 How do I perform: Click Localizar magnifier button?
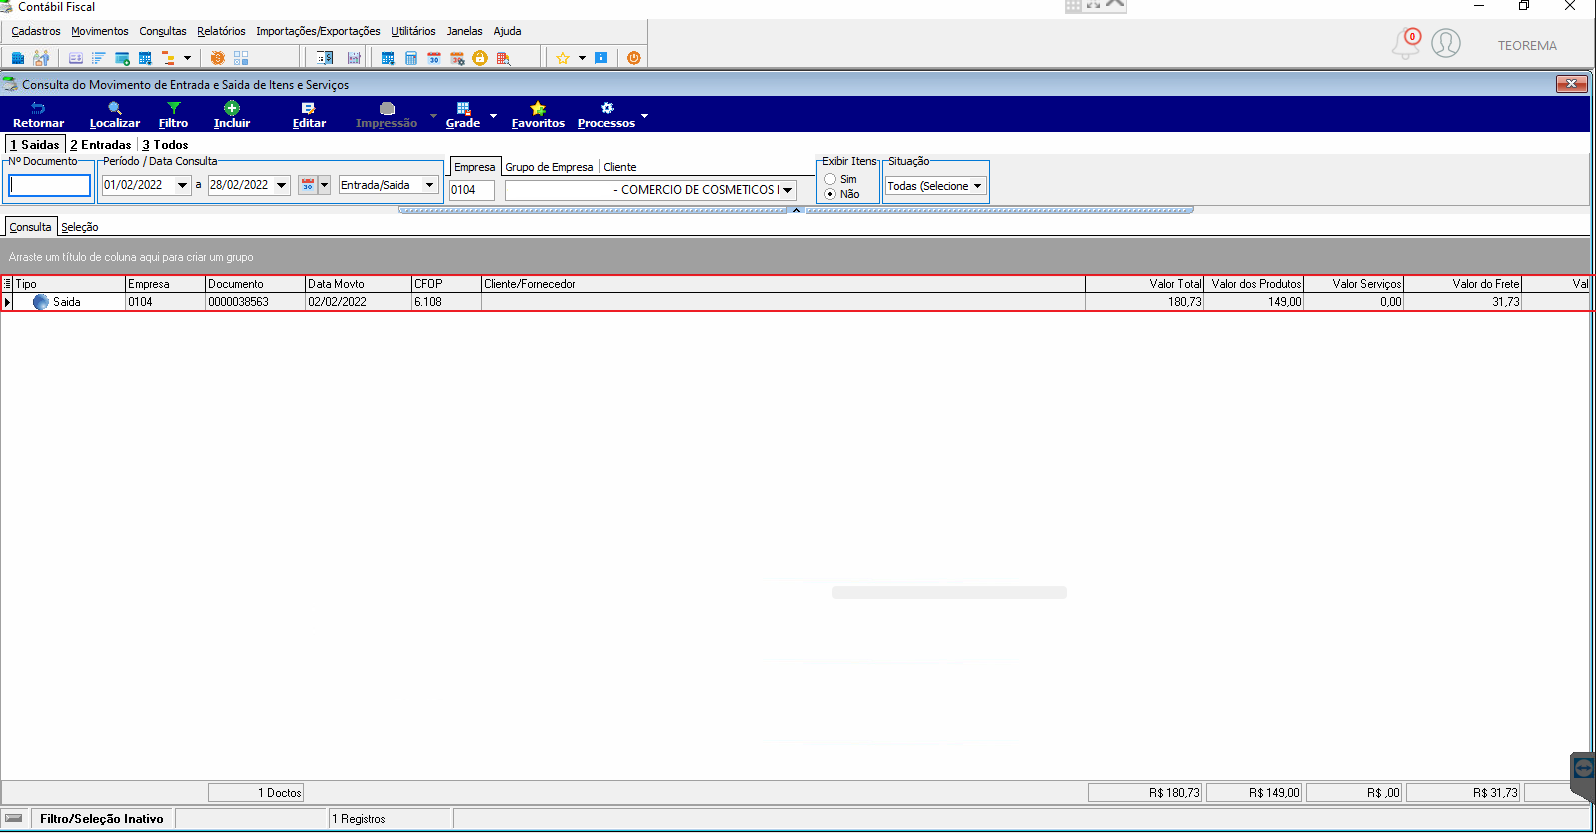pos(115,115)
